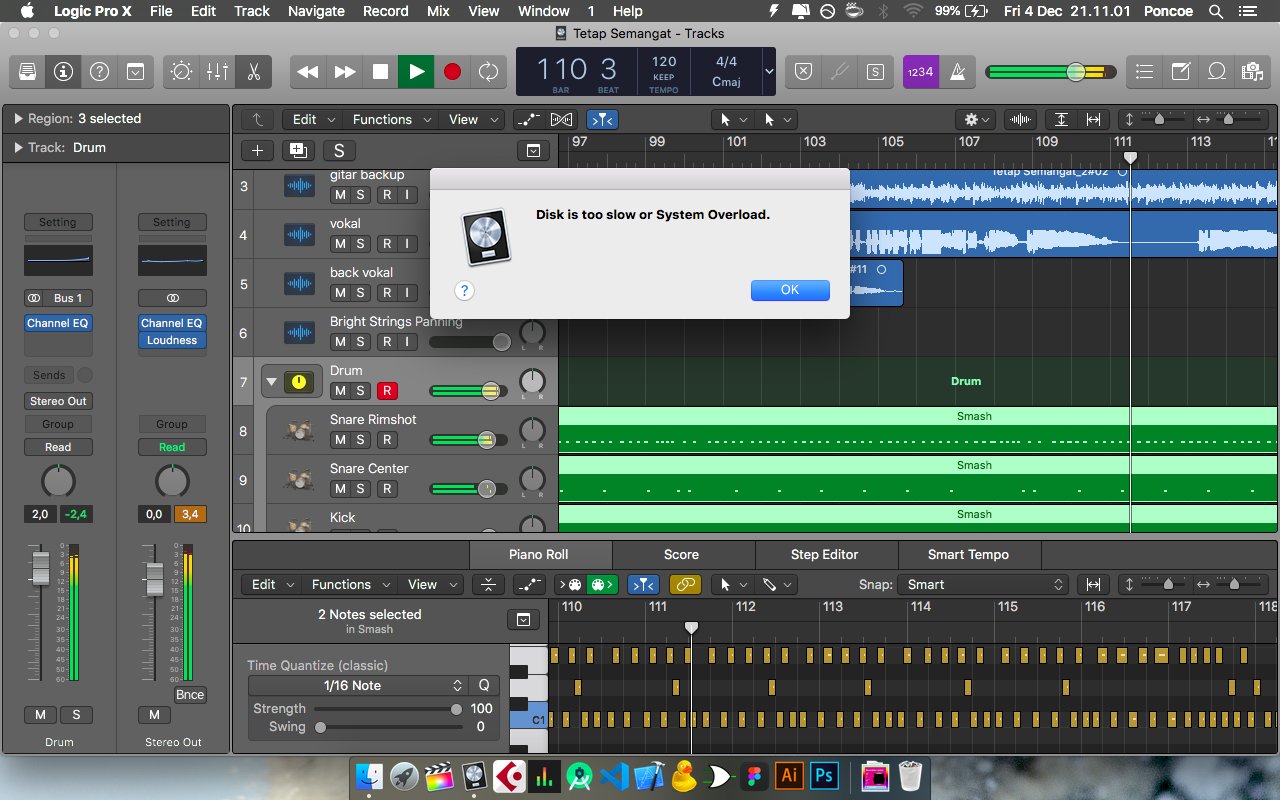The height and width of the screenshot is (800, 1280).
Task: Open the Snap Smart dropdown
Action: pos(982,584)
